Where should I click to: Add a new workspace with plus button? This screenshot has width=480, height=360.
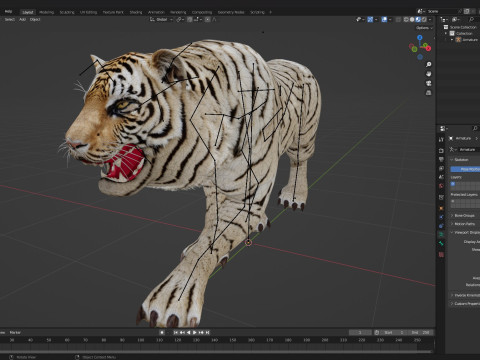point(270,12)
